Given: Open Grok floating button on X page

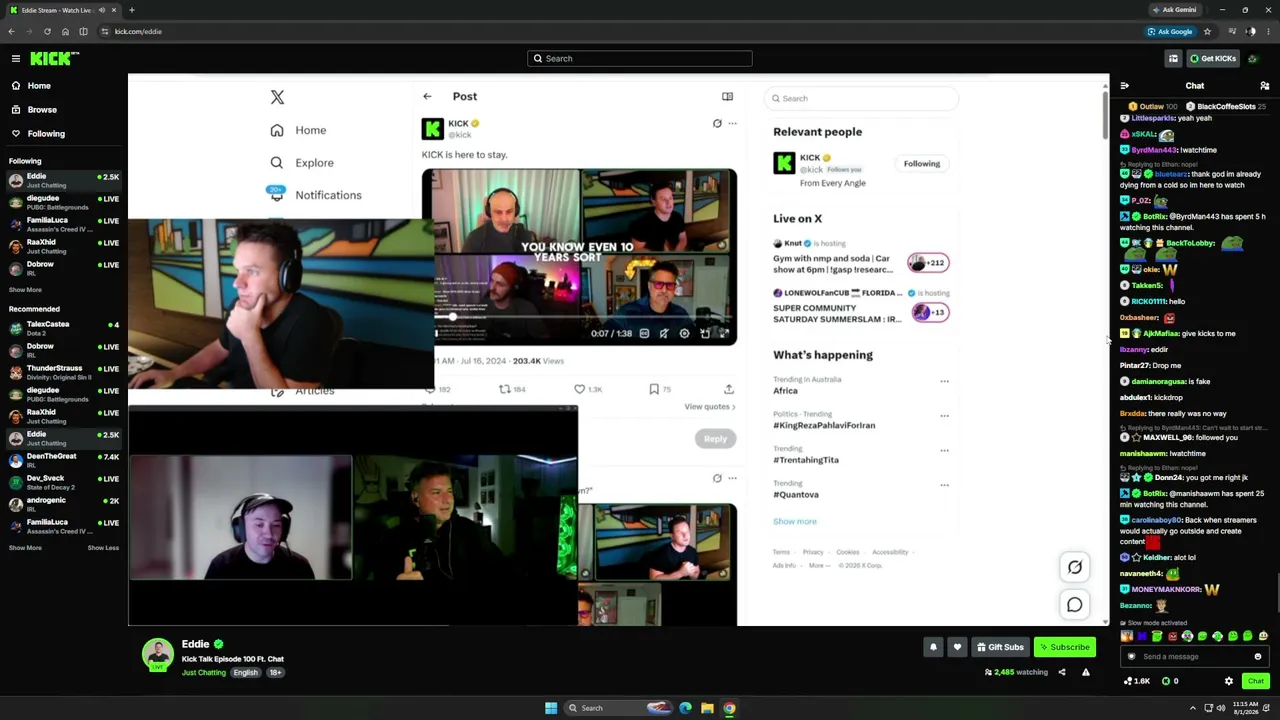Looking at the screenshot, I should (x=1075, y=568).
